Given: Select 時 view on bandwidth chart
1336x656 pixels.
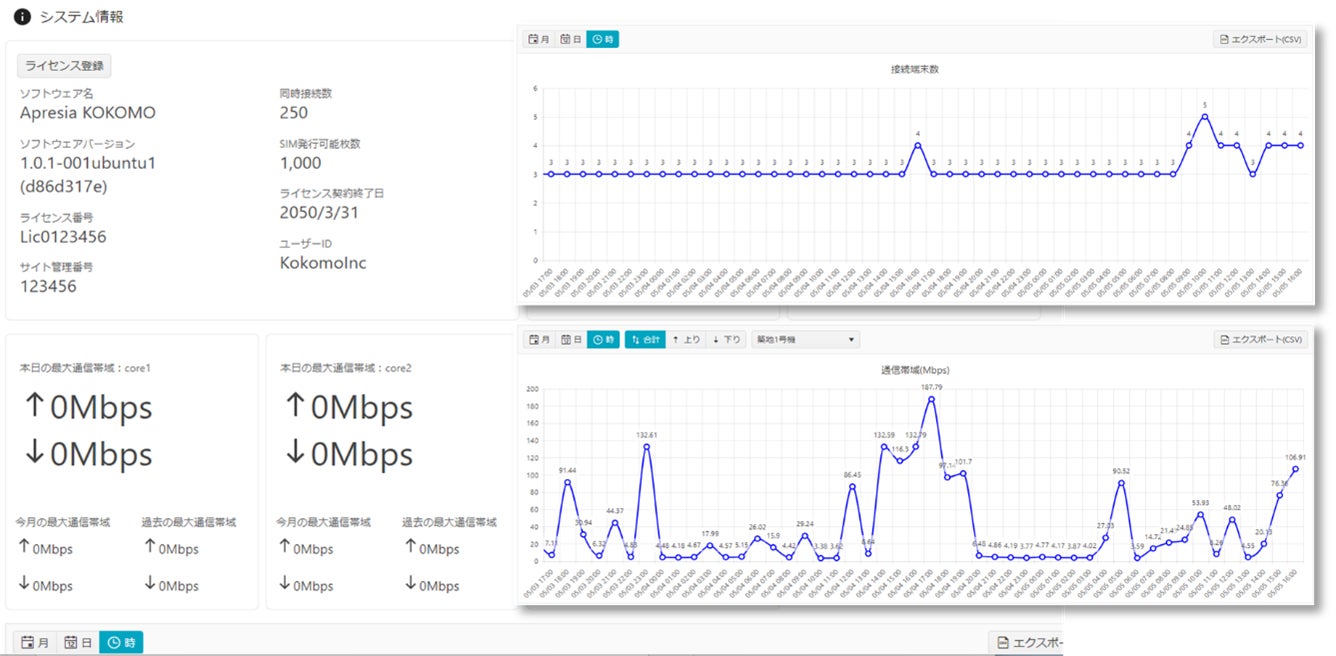Looking at the screenshot, I should pyautogui.click(x=603, y=340).
